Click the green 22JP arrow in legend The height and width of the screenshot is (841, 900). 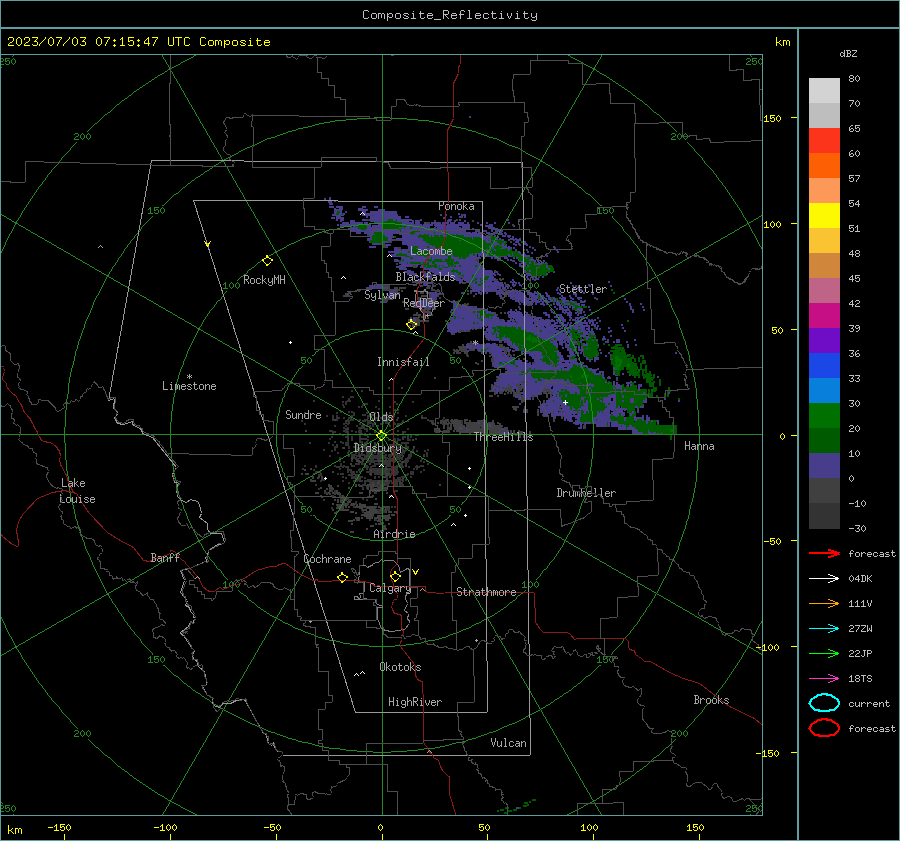pos(824,653)
